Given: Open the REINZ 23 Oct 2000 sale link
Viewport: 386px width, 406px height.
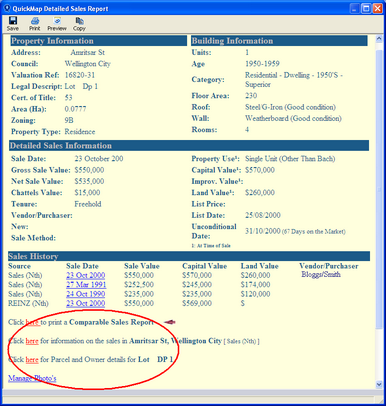Looking at the screenshot, I should point(85,303).
